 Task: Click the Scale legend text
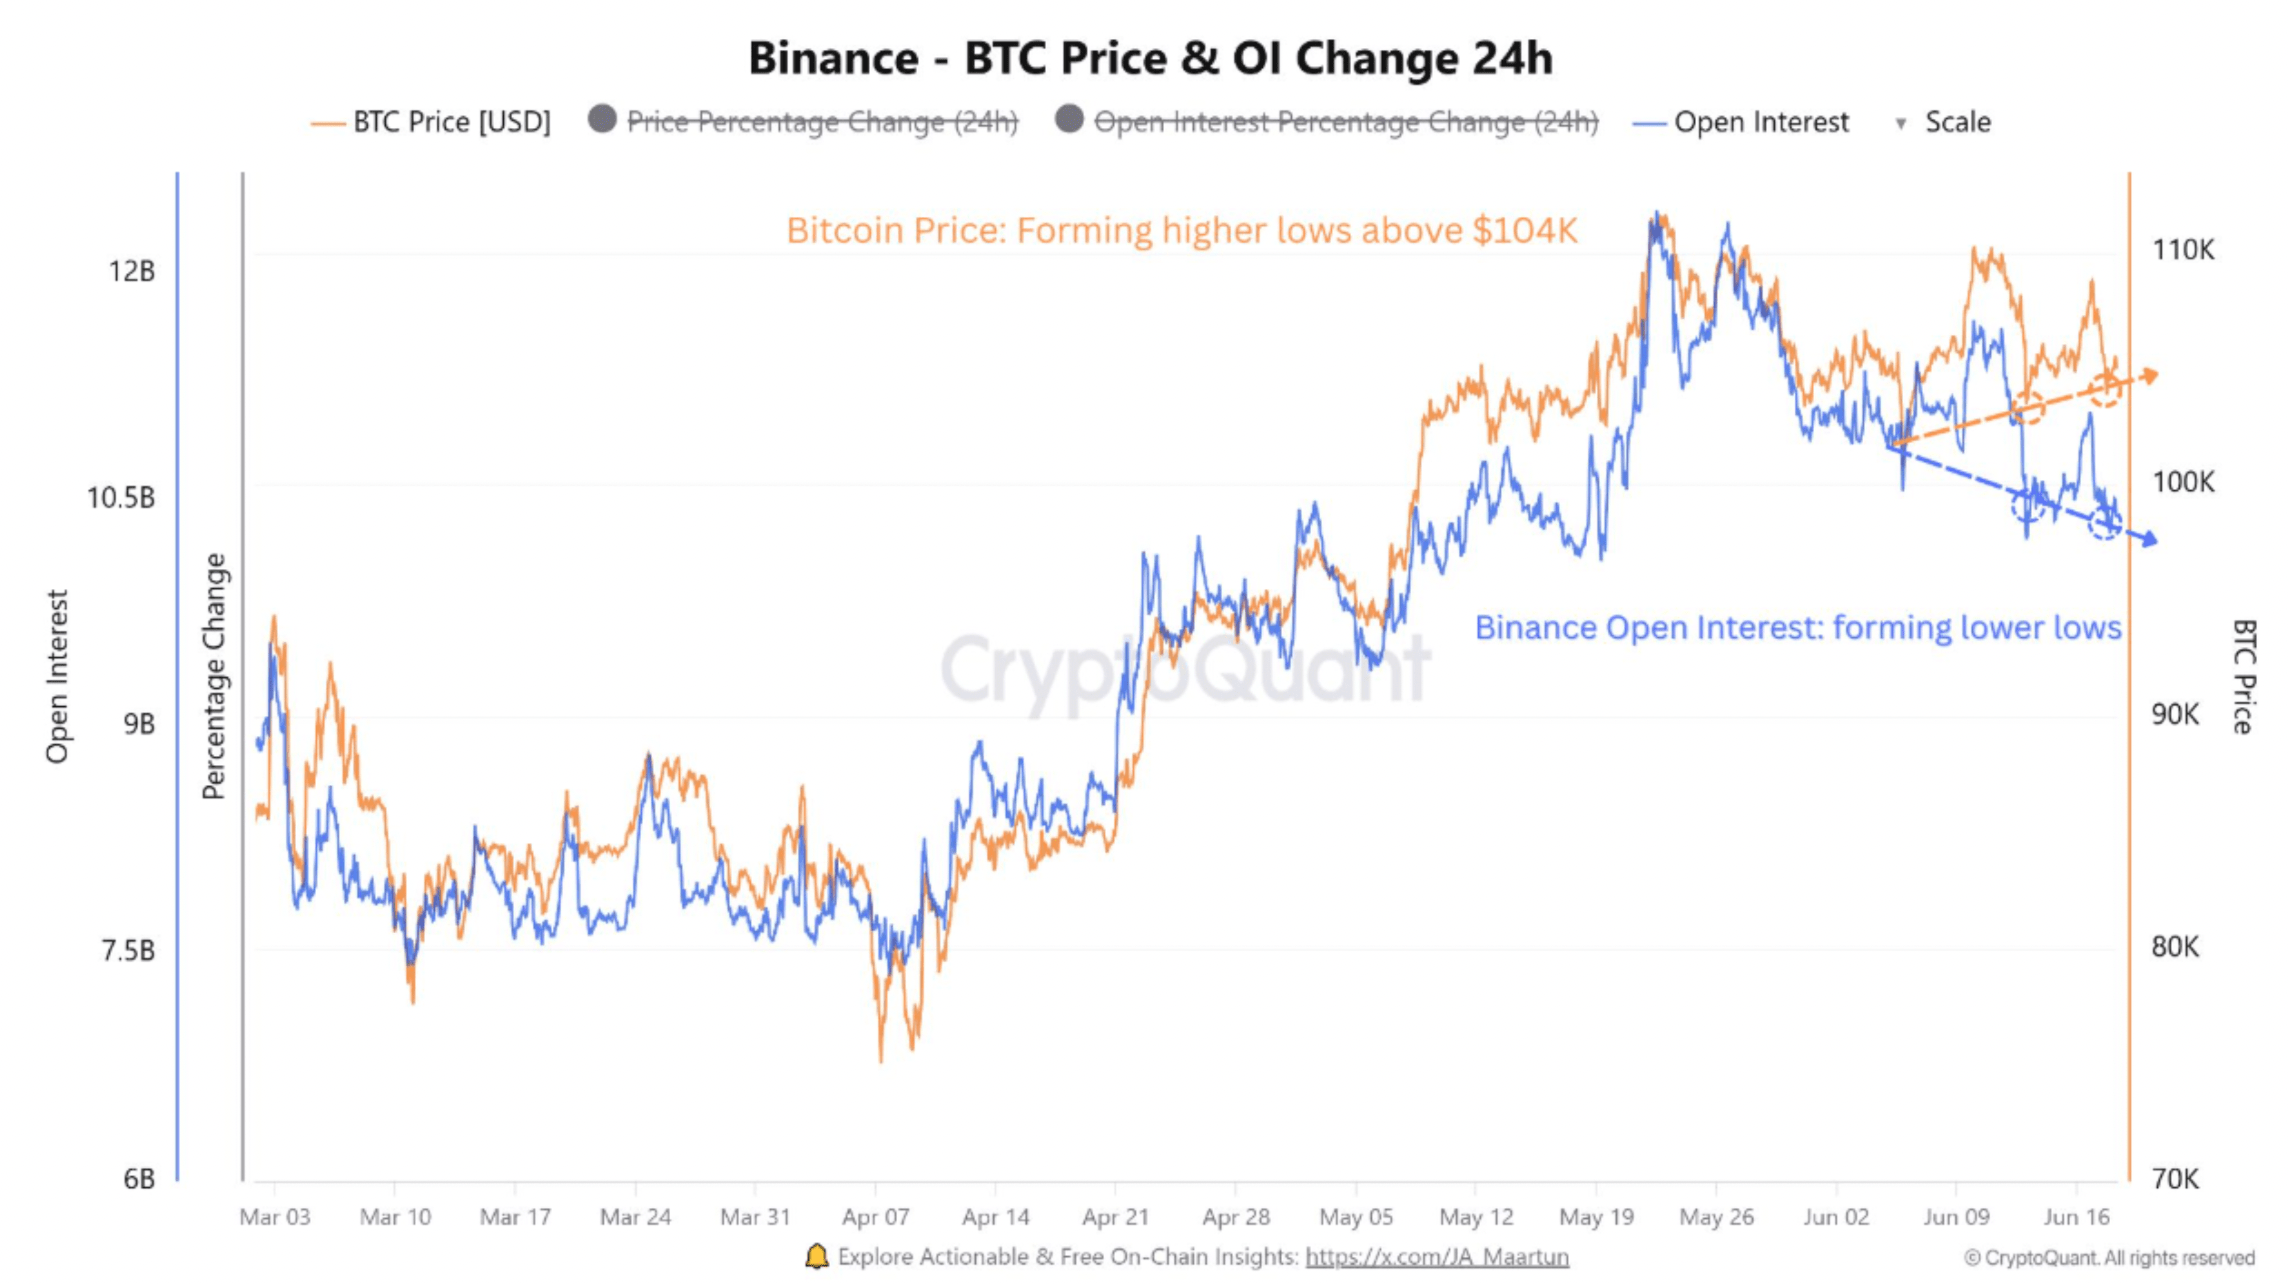point(1958,122)
